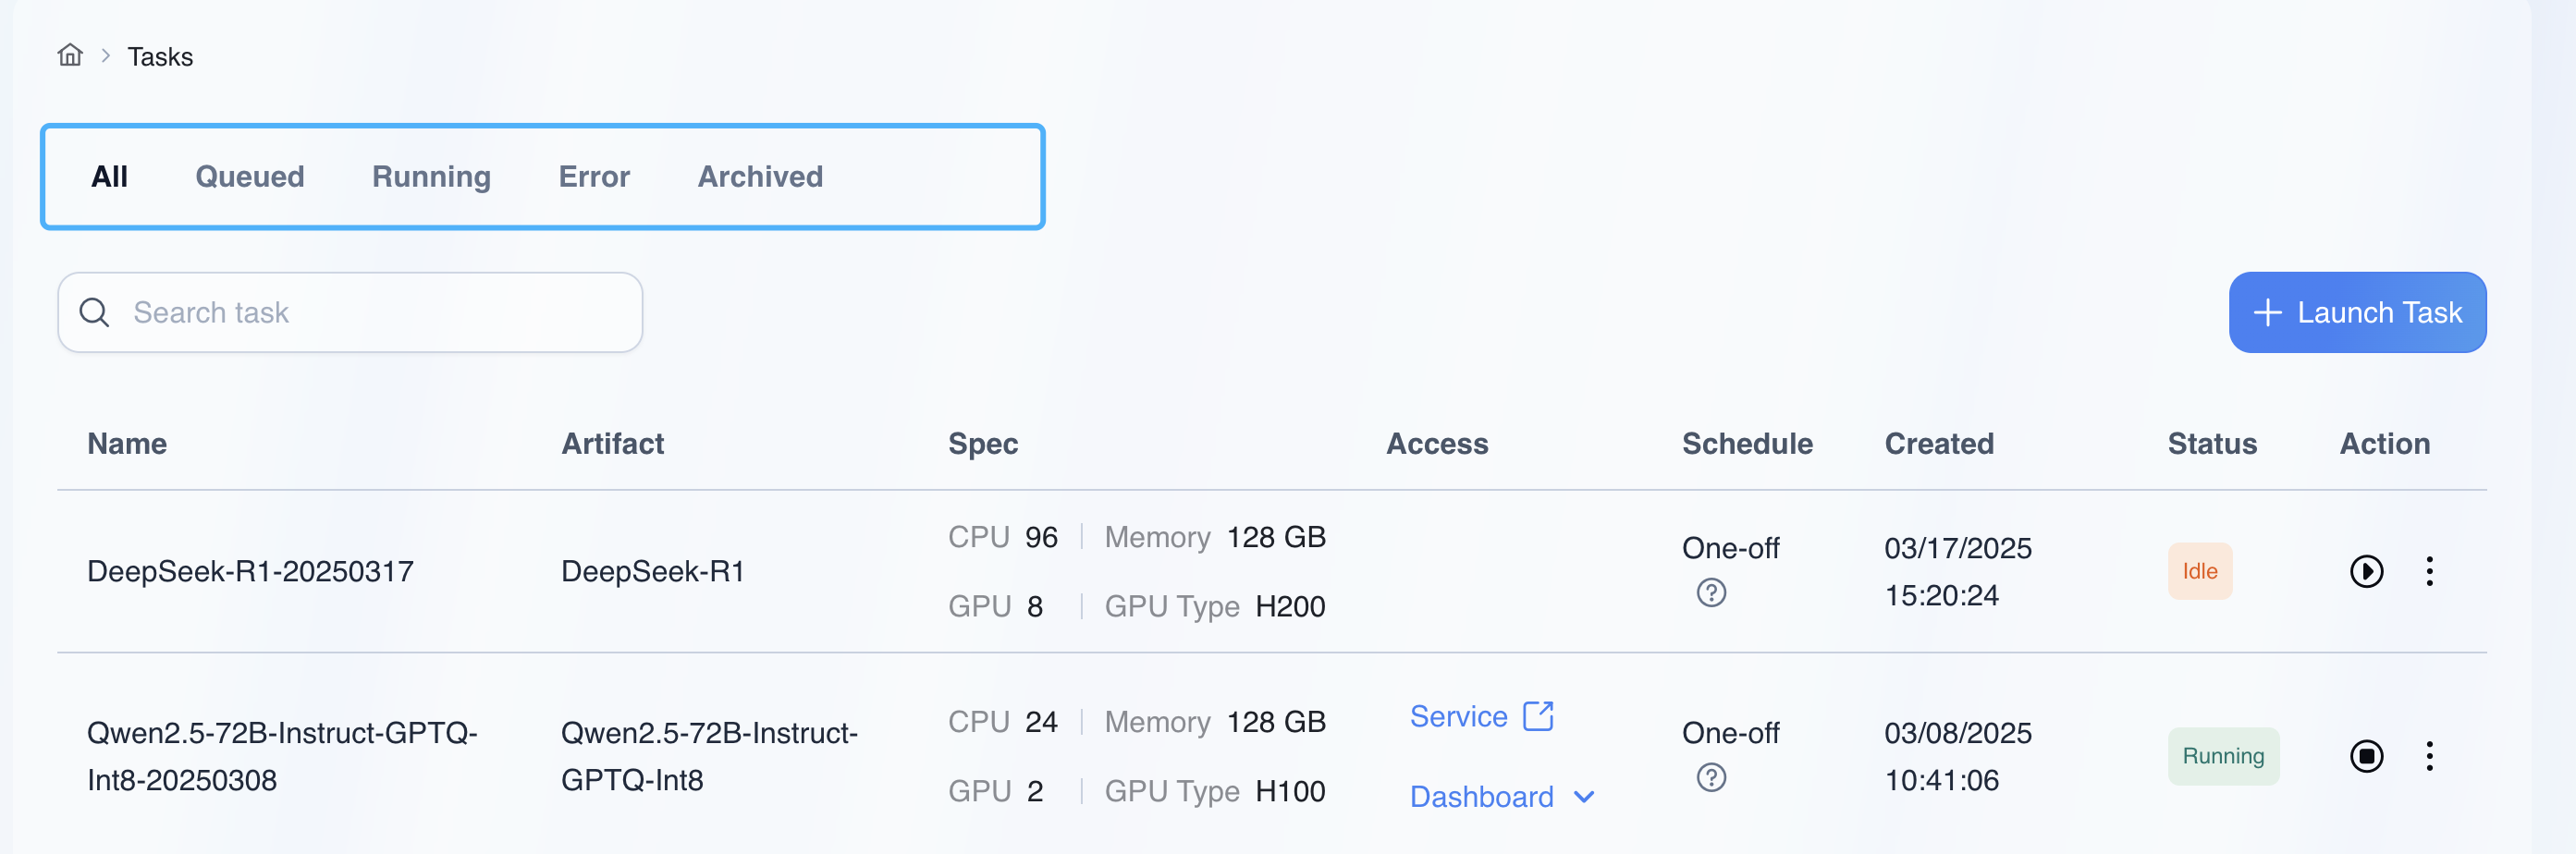2576x854 pixels.
Task: Switch to the Error tab
Action: 594,177
